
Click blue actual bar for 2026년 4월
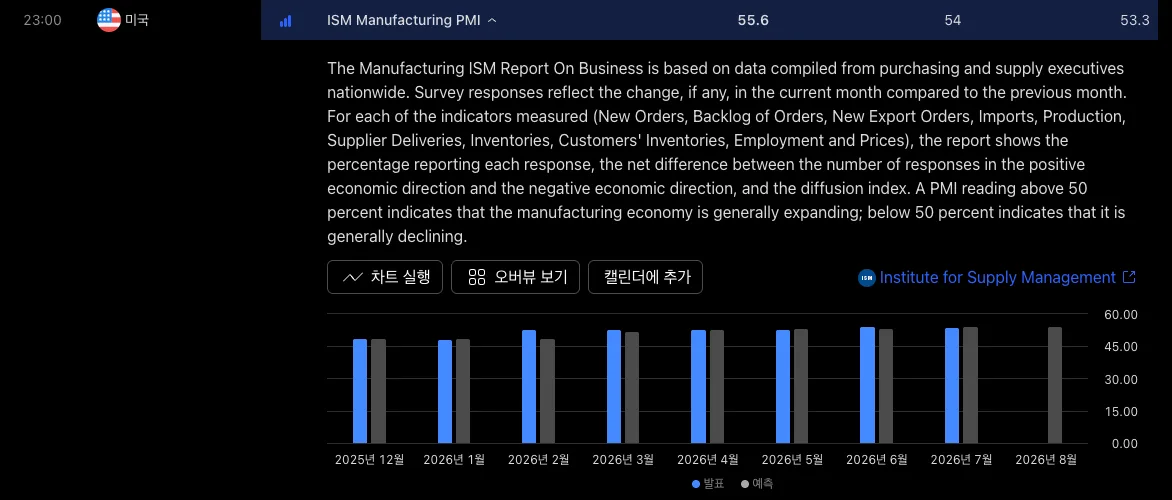698,387
